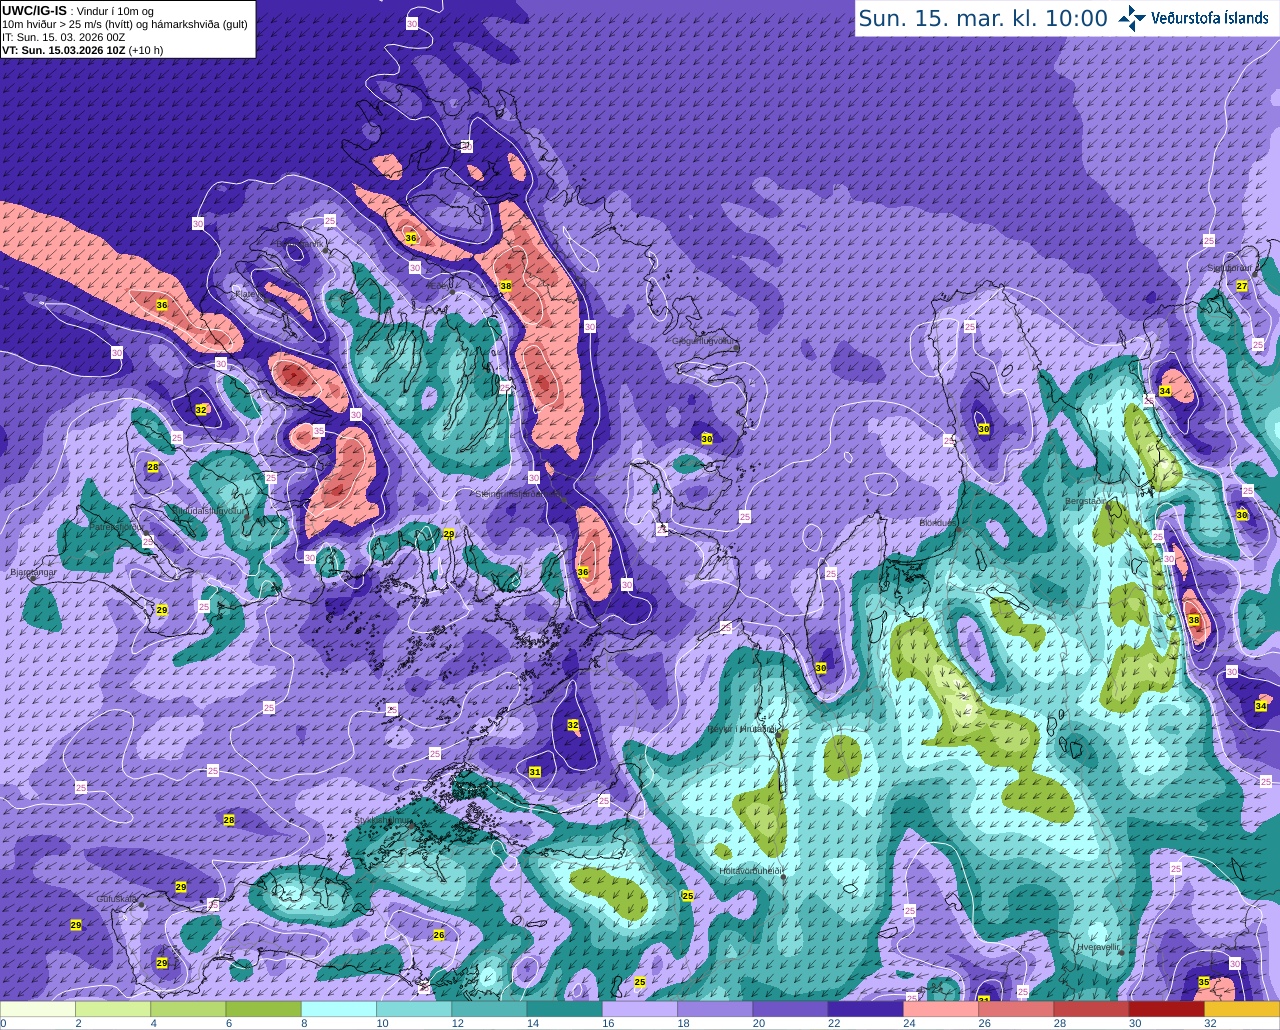
Task: Click the Æðey station label
Action: tap(440, 285)
